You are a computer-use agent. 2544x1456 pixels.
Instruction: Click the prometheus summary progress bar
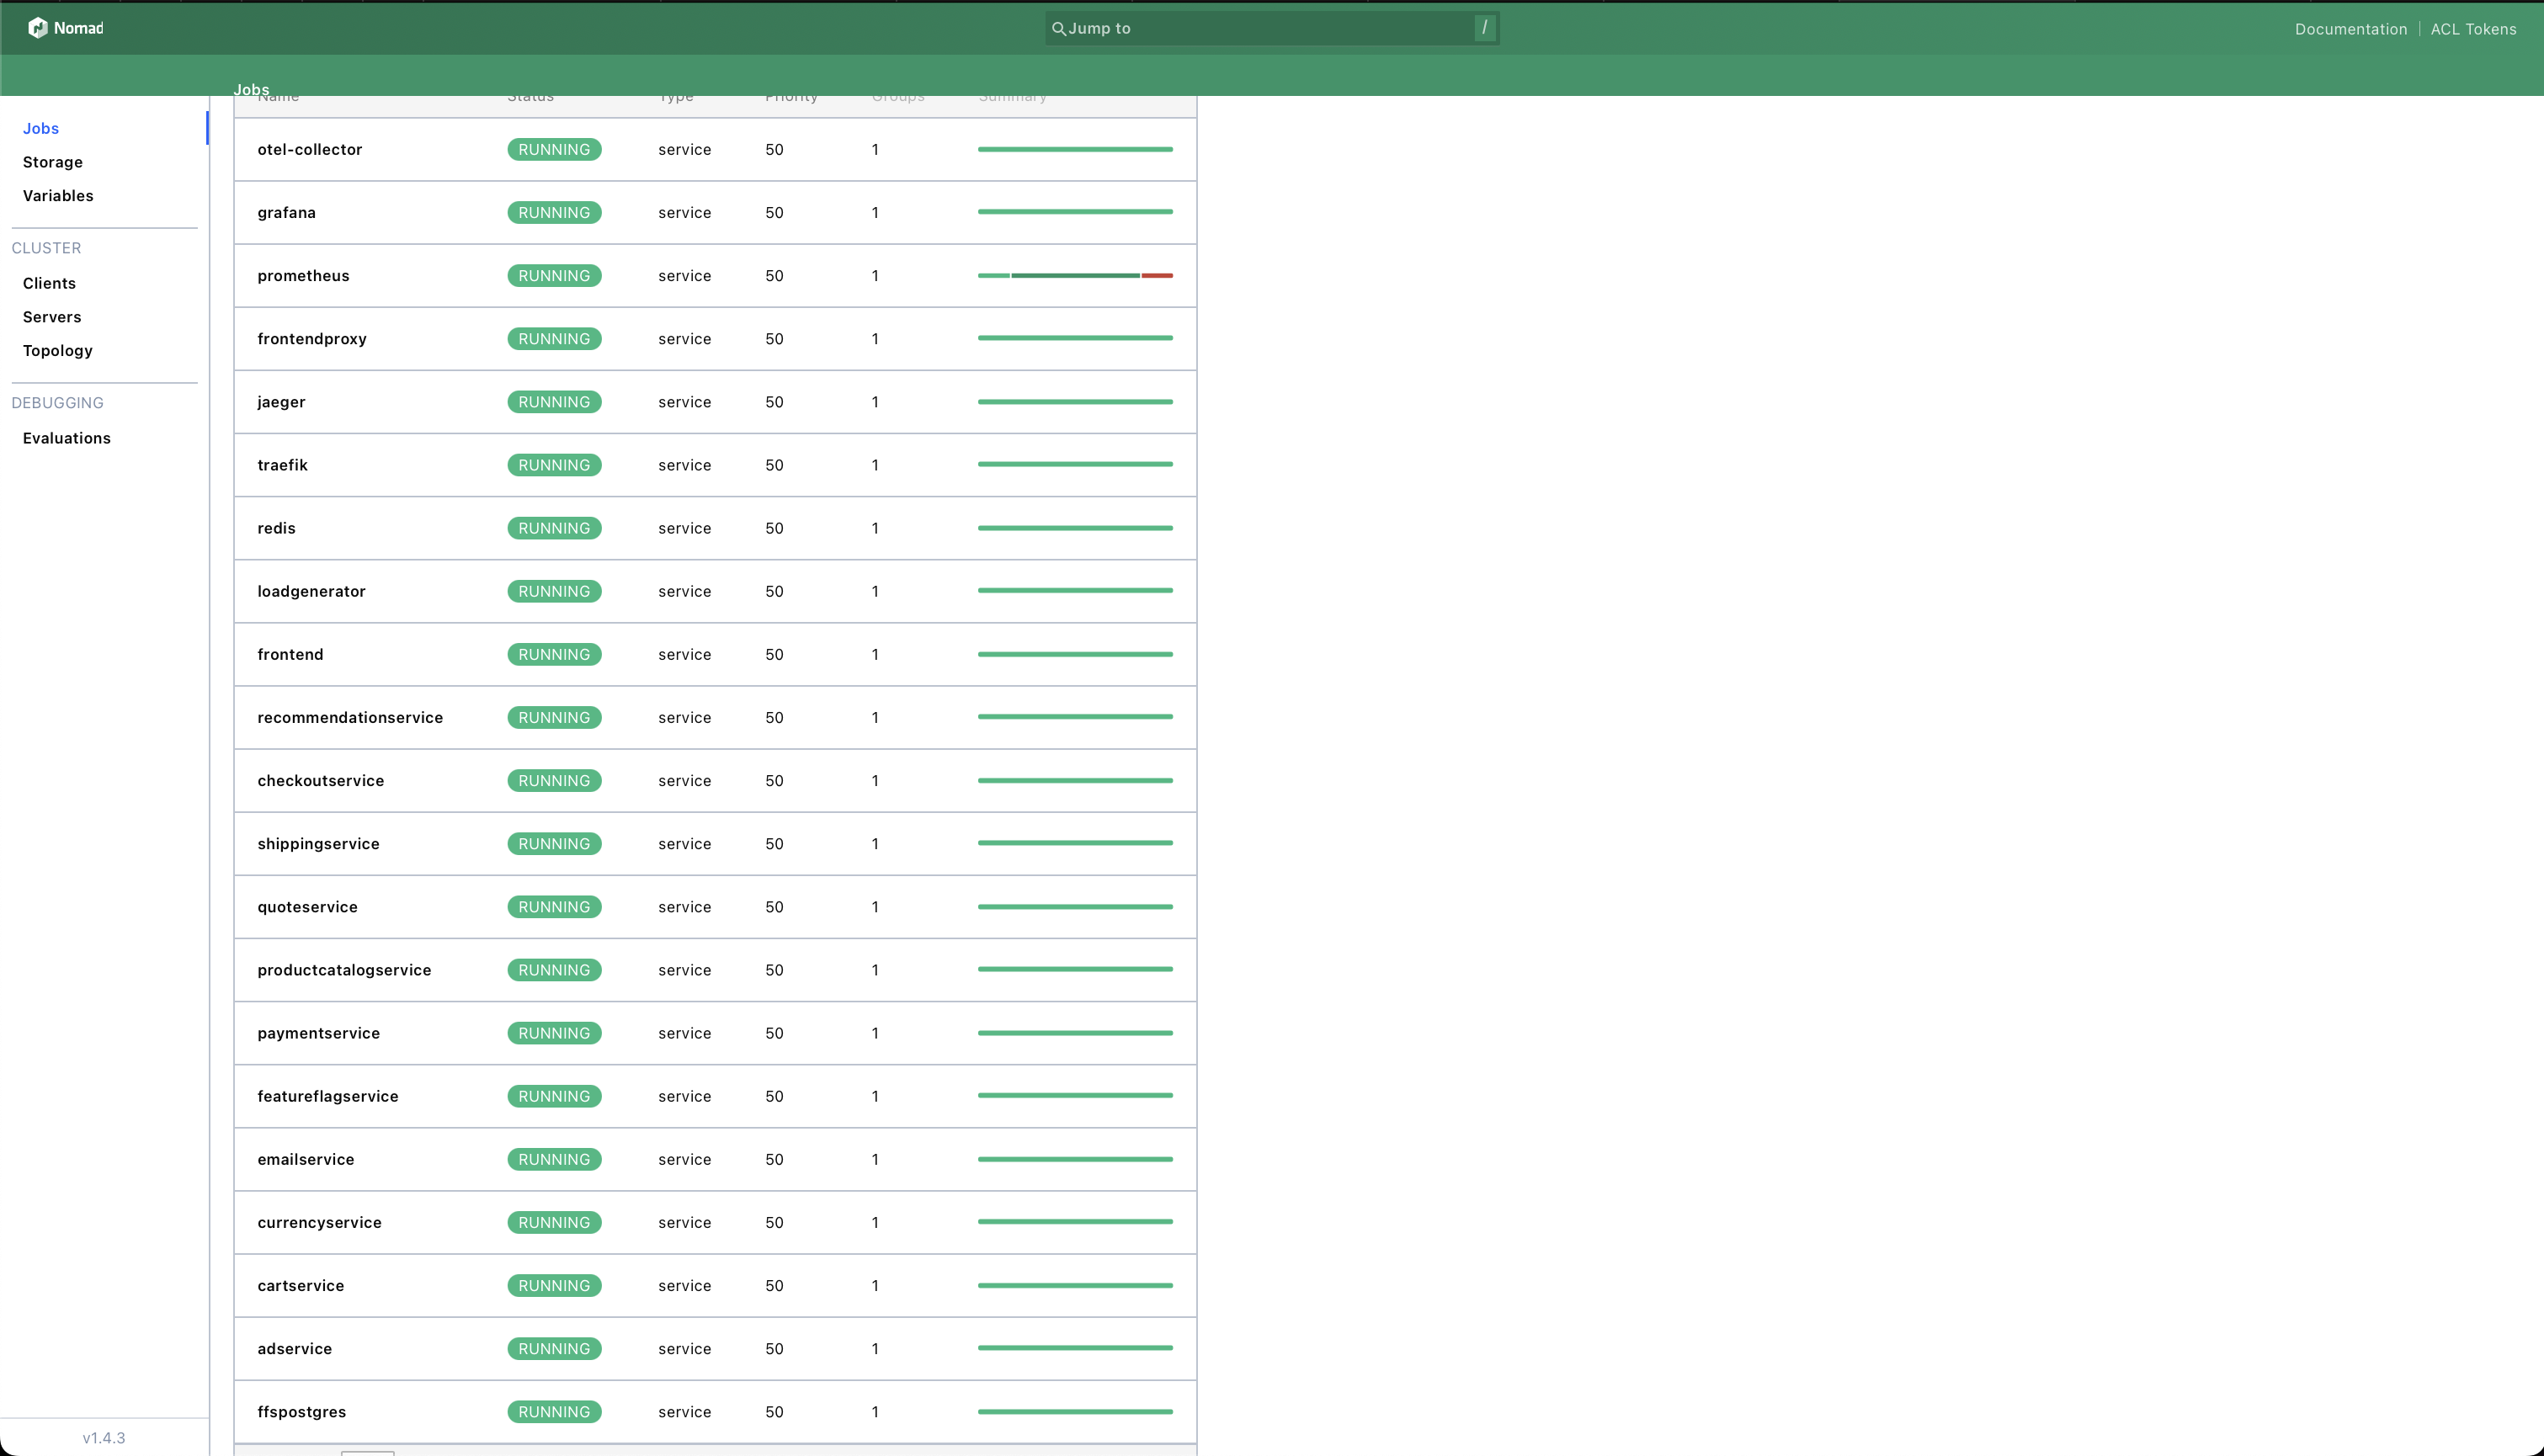(x=1075, y=275)
